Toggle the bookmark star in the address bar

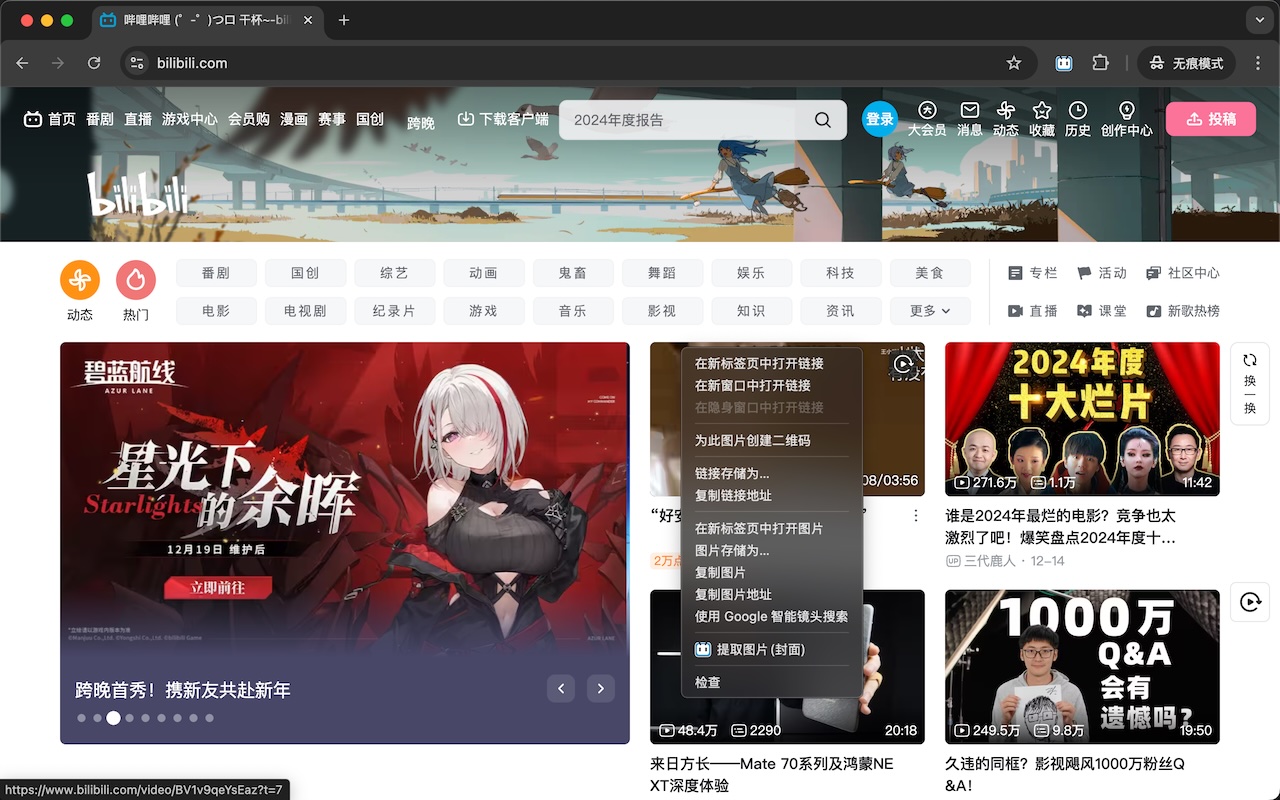pyautogui.click(x=1014, y=62)
